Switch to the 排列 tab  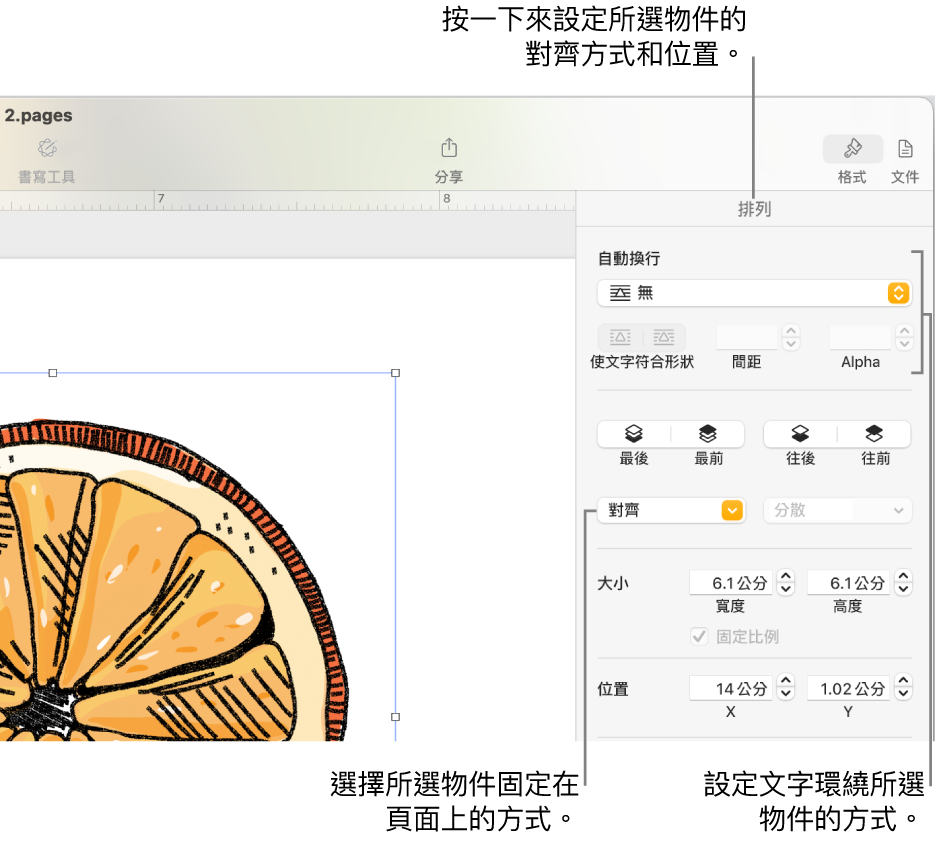(754, 209)
